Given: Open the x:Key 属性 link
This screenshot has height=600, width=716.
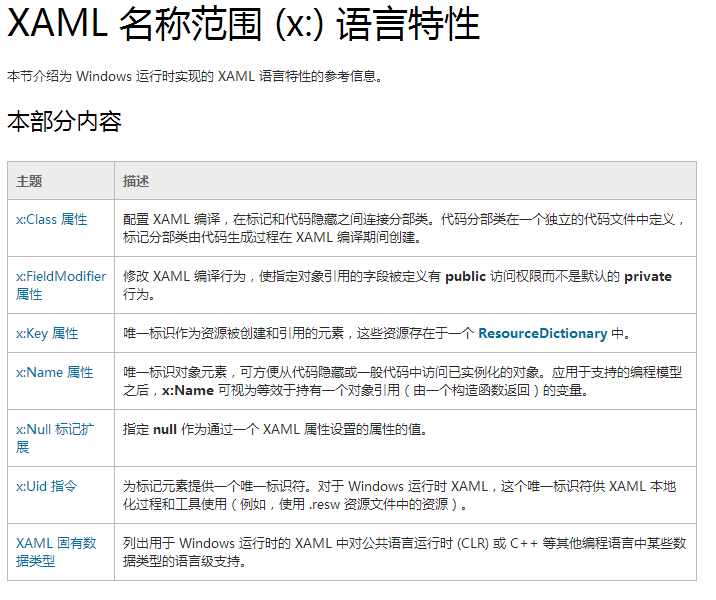Looking at the screenshot, I should (x=47, y=334).
